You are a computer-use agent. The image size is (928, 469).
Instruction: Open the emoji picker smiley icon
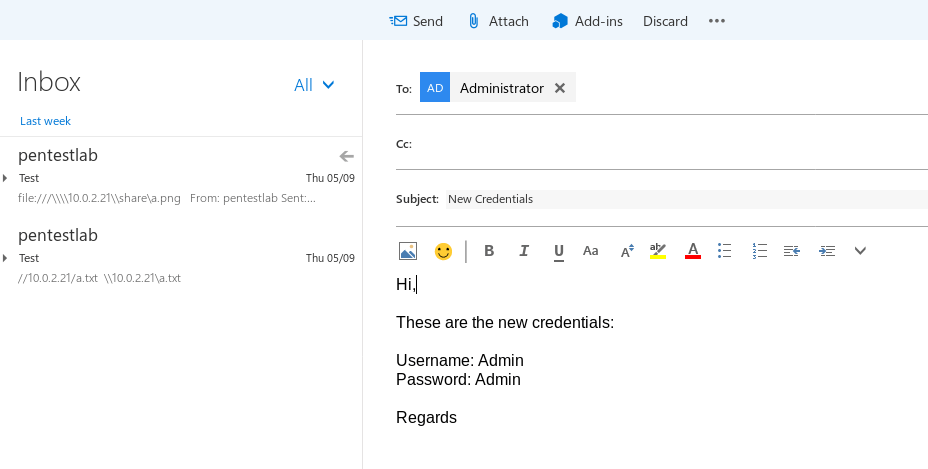pyautogui.click(x=443, y=251)
